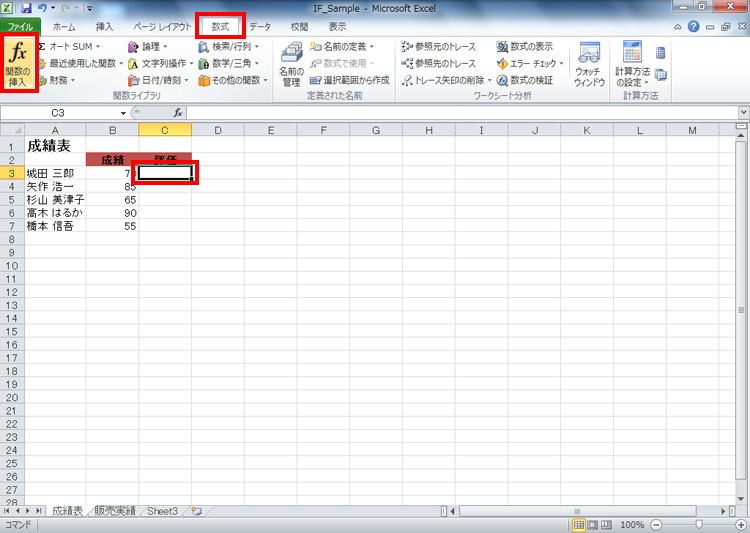Click Trace Dependents (参照先のトレース)

439,63
